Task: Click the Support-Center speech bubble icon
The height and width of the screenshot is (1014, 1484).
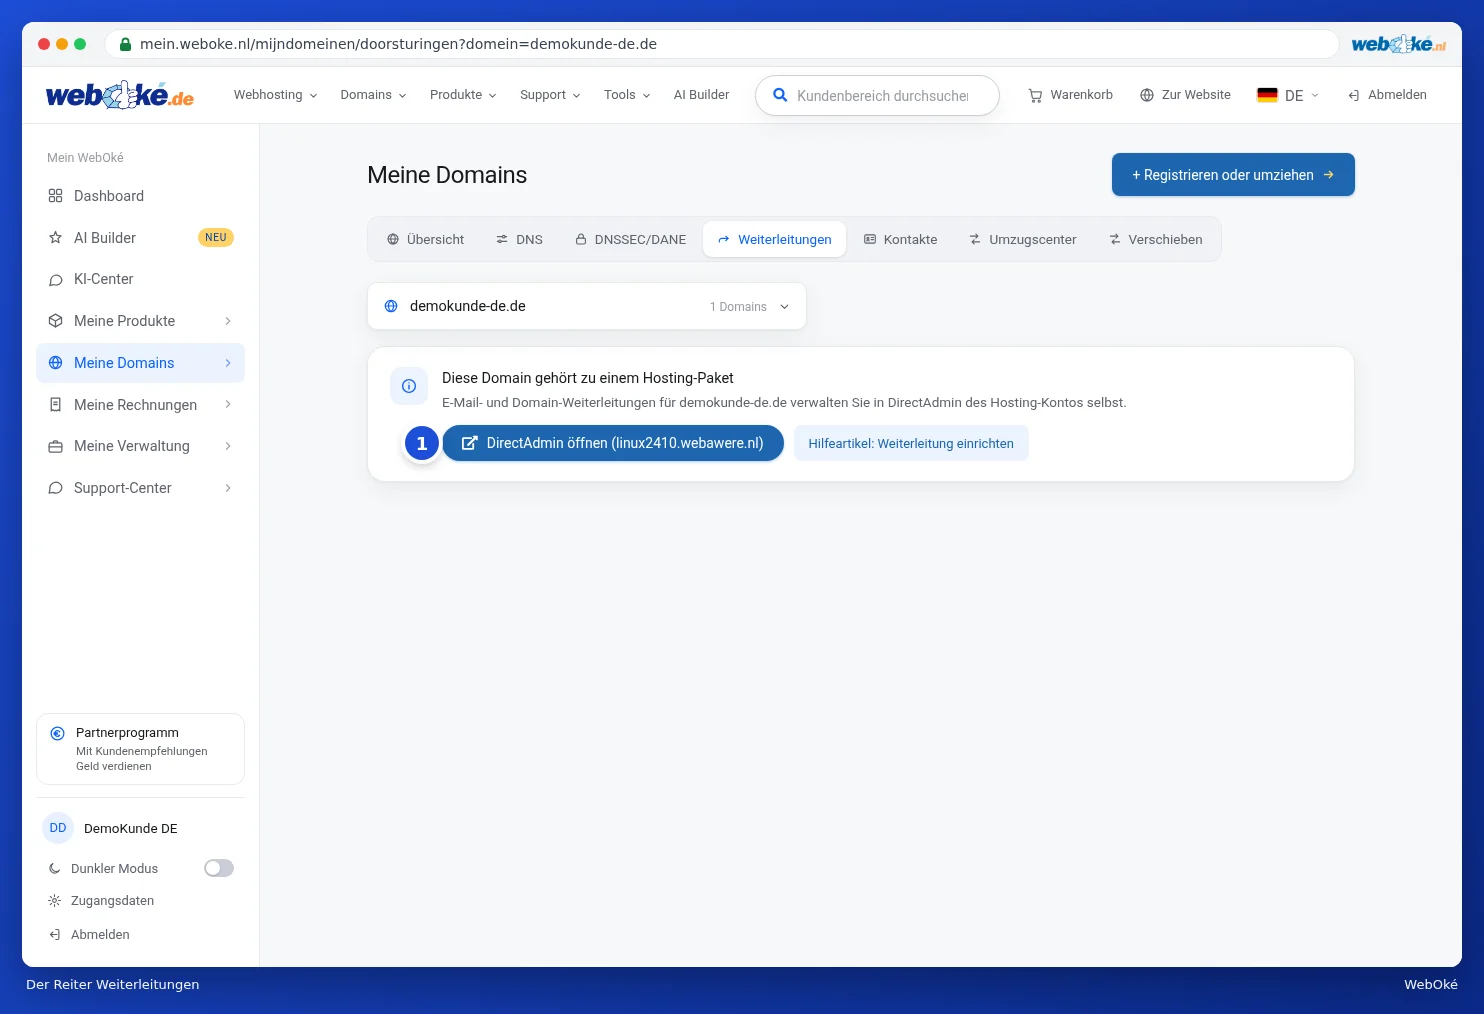Action: pyautogui.click(x=56, y=488)
